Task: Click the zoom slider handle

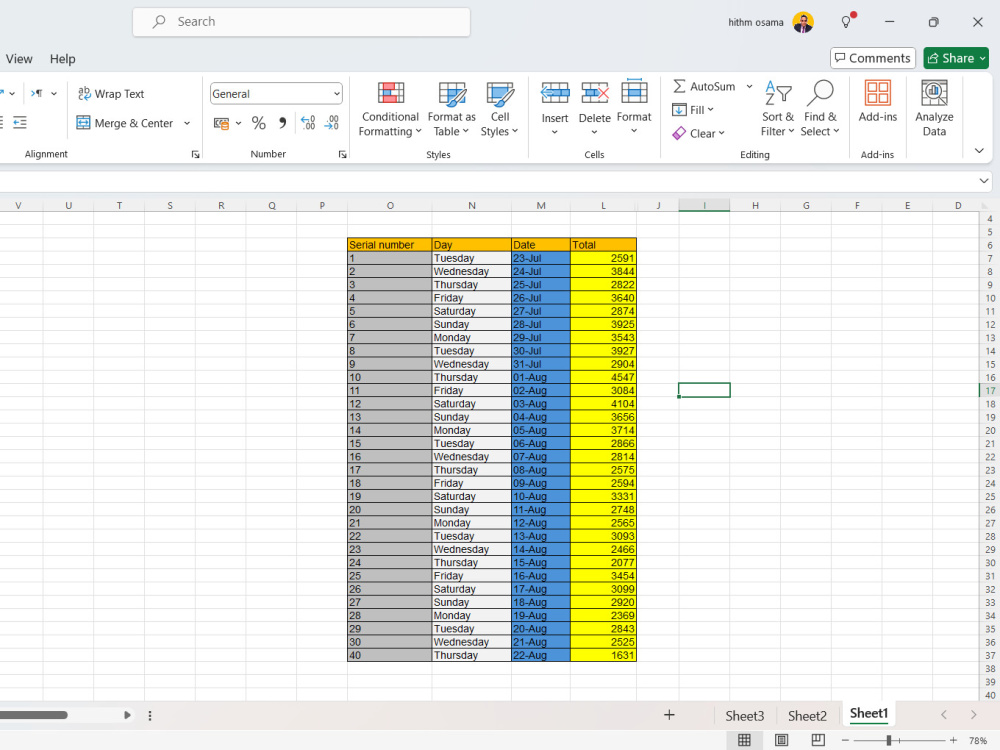Action: pyautogui.click(x=888, y=740)
